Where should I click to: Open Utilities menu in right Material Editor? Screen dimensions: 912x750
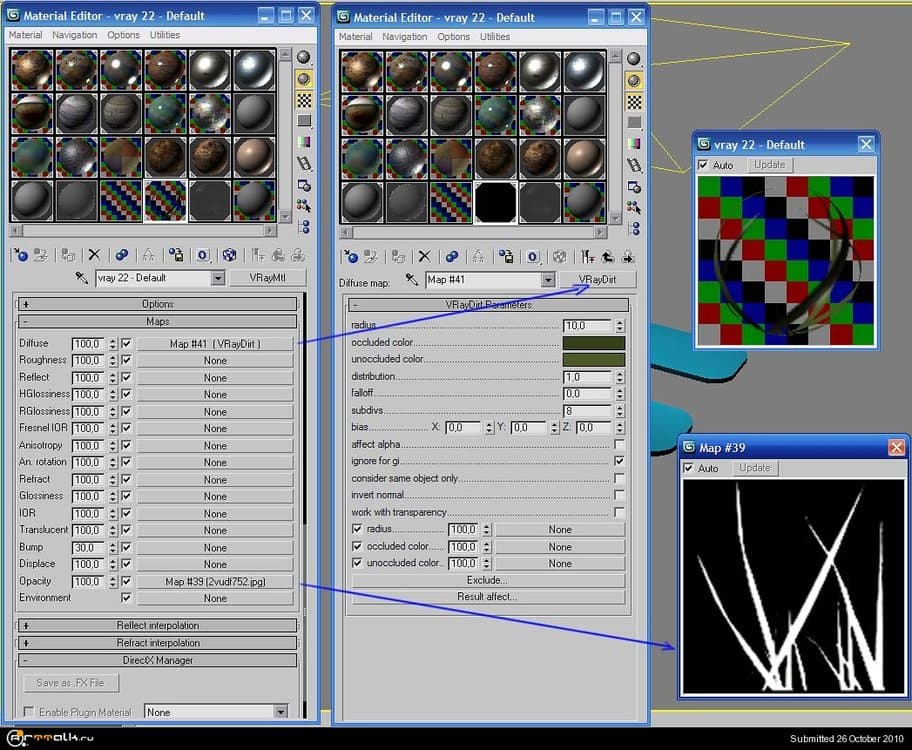tap(494, 37)
